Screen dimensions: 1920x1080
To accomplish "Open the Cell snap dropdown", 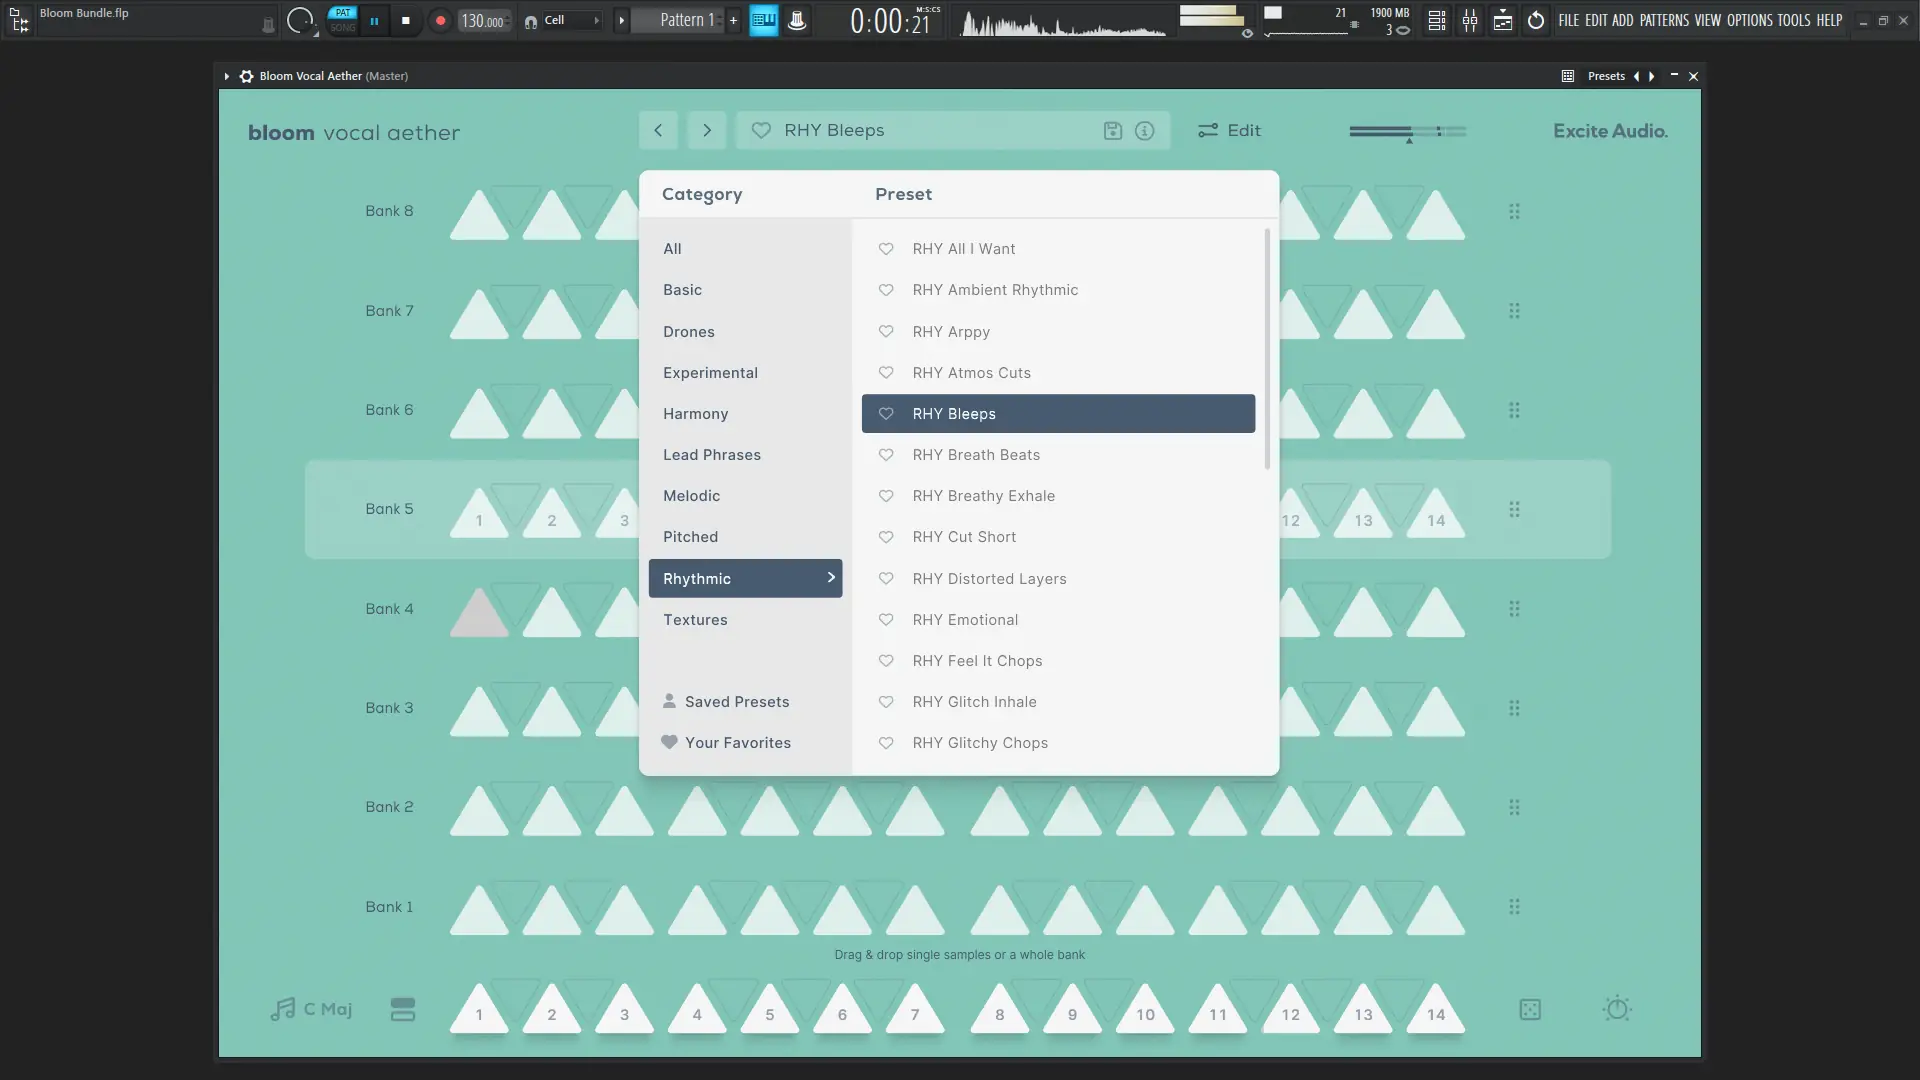I will tap(565, 20).
